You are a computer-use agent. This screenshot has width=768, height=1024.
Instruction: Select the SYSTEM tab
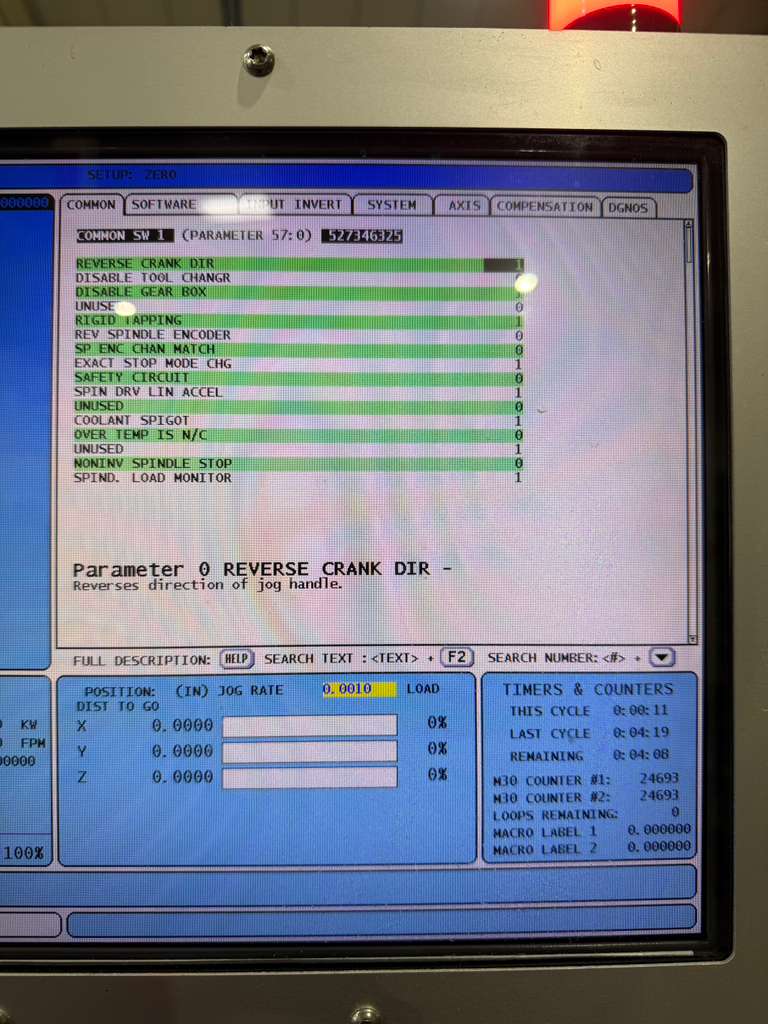pyautogui.click(x=391, y=204)
